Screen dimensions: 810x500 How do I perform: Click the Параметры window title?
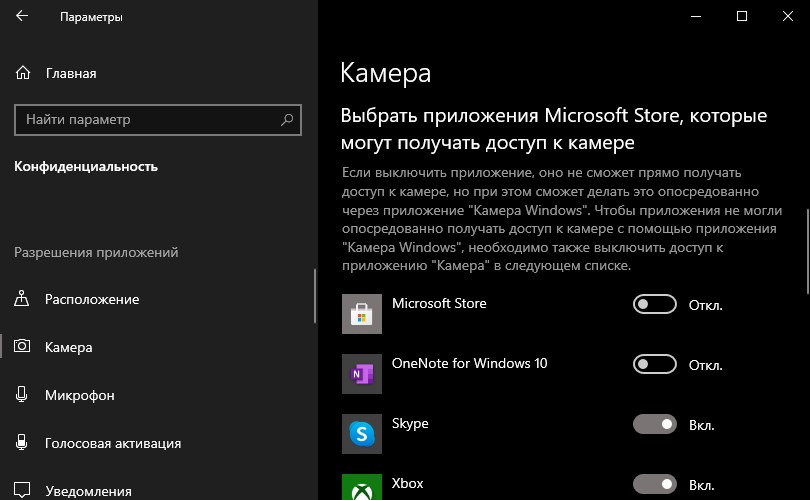click(x=91, y=17)
